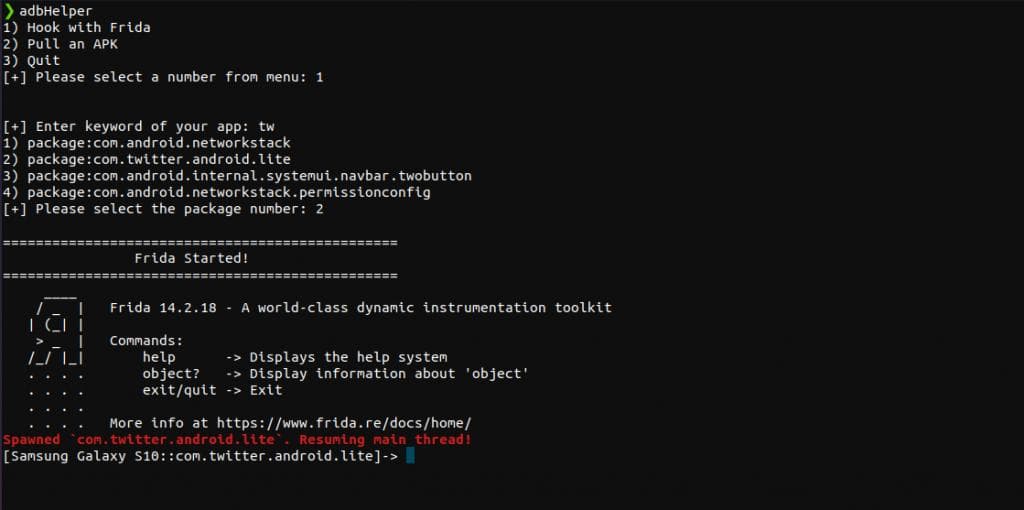Click the Frida ASCII art logo
Viewport: 1024px width, 510px height.
coord(56,340)
